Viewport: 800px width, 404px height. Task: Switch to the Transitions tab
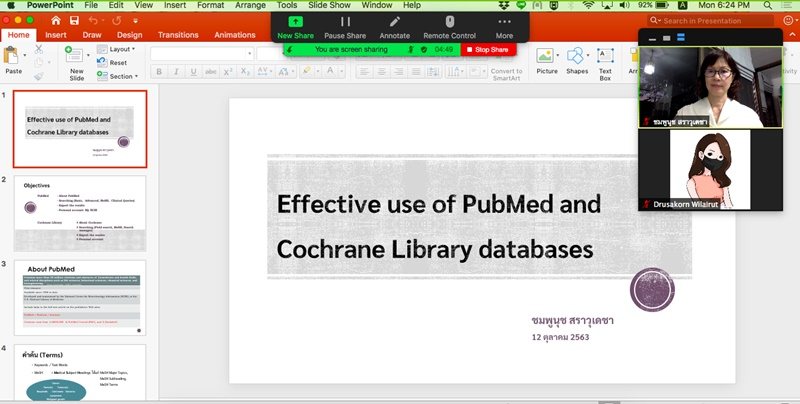(177, 34)
